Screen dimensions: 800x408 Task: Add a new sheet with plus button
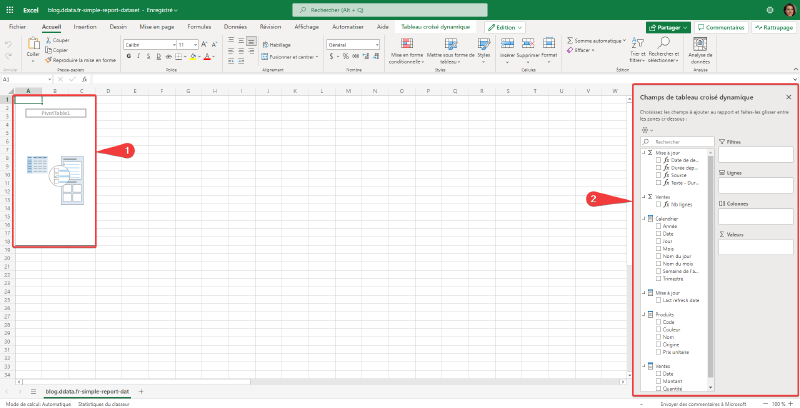[x=141, y=392]
